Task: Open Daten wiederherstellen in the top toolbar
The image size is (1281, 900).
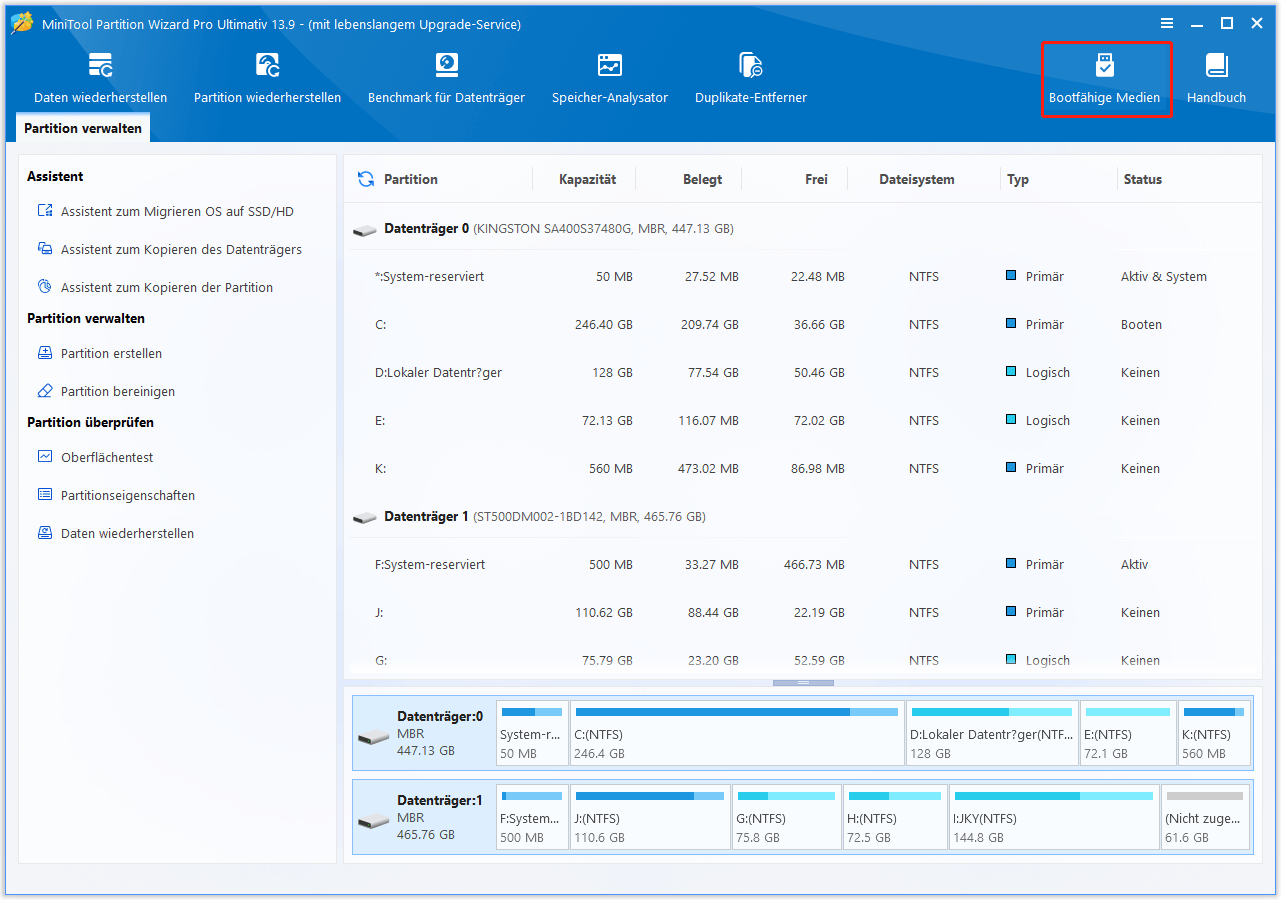Action: 100,79
